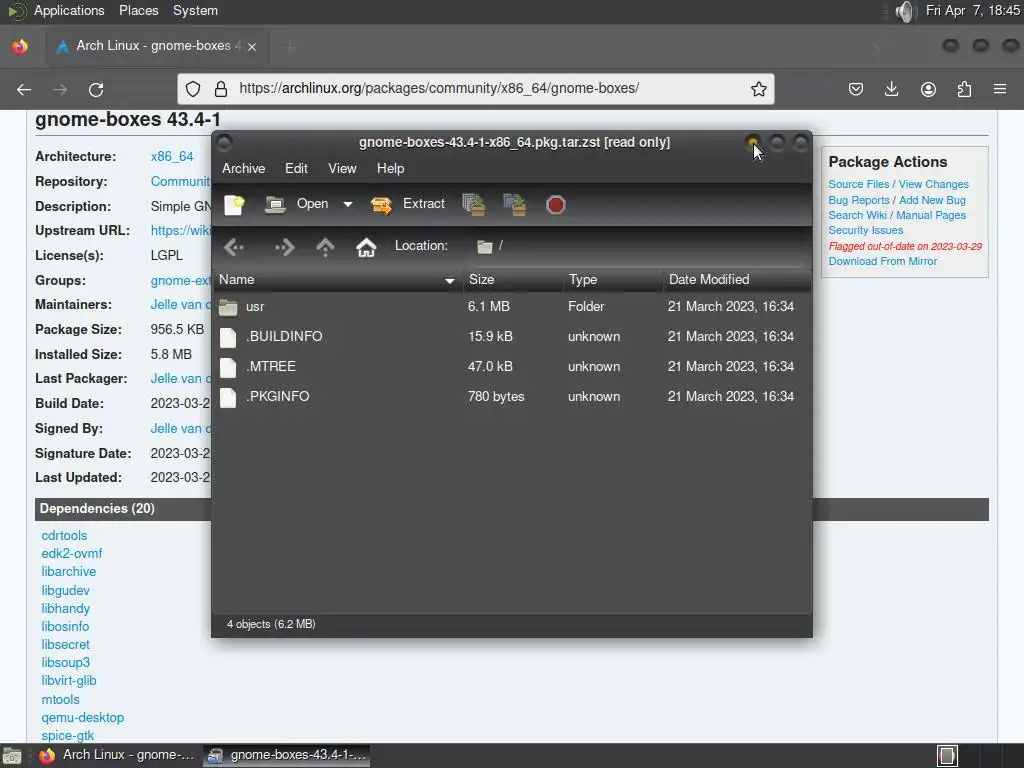Go up one level in the archive
1024x768 pixels.
325,247
